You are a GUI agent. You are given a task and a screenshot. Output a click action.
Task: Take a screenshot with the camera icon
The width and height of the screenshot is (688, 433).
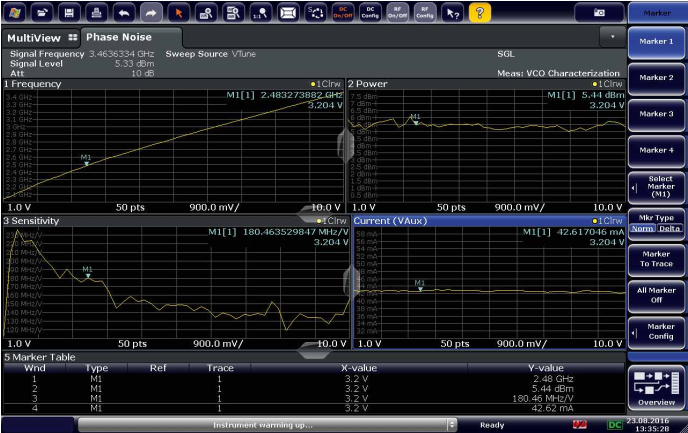(x=599, y=12)
